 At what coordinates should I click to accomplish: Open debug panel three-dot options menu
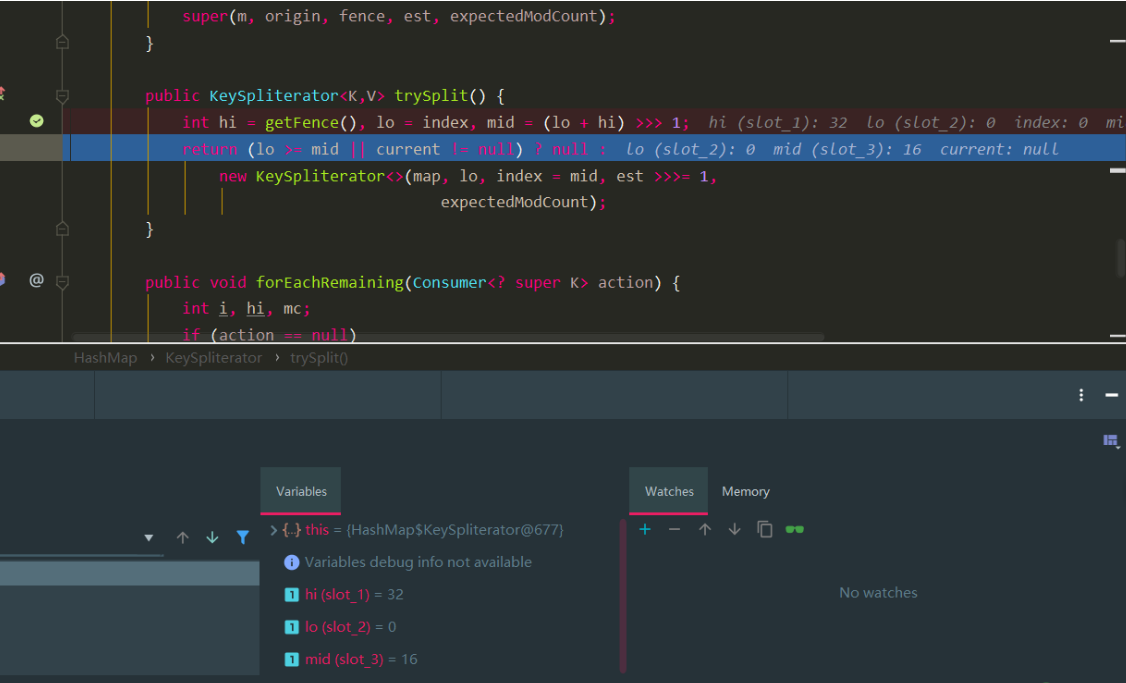point(1081,395)
